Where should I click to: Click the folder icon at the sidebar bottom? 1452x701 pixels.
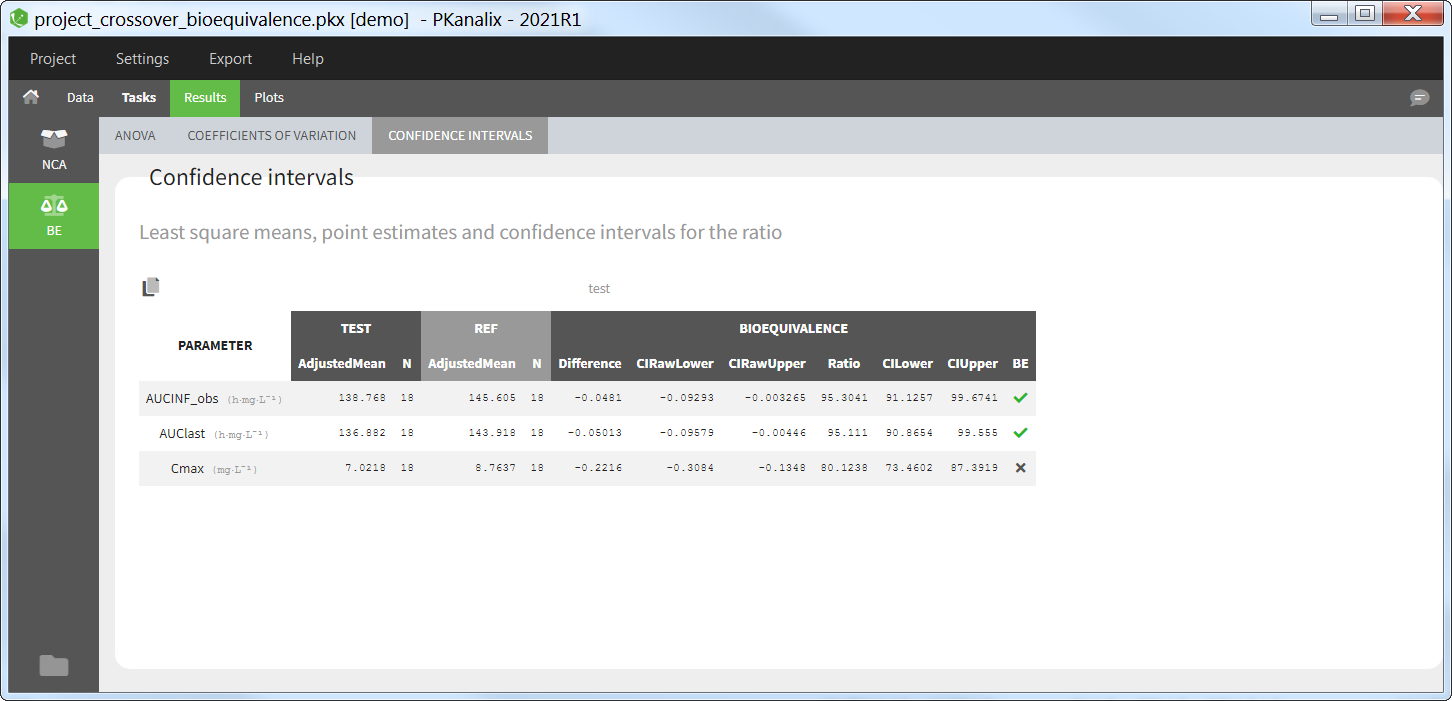click(54, 665)
